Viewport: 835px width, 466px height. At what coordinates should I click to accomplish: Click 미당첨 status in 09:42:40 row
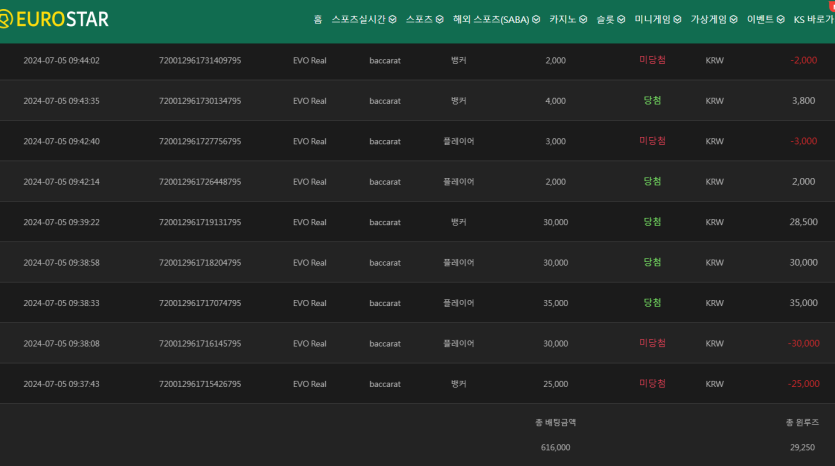[x=652, y=141]
